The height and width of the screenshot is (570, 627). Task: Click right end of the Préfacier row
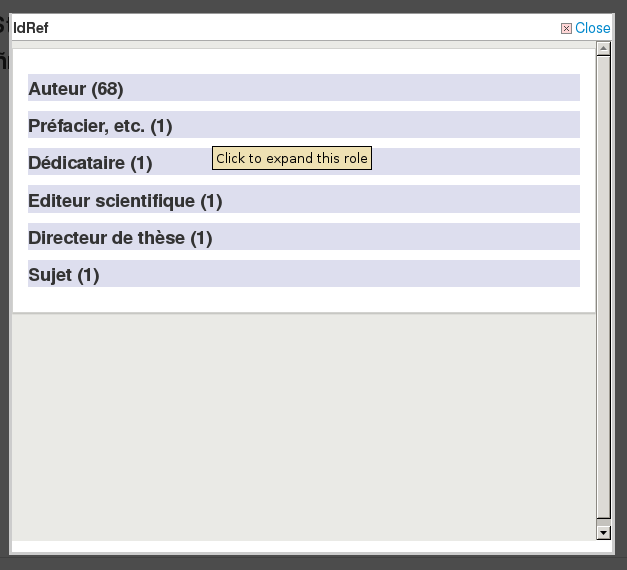(x=560, y=126)
